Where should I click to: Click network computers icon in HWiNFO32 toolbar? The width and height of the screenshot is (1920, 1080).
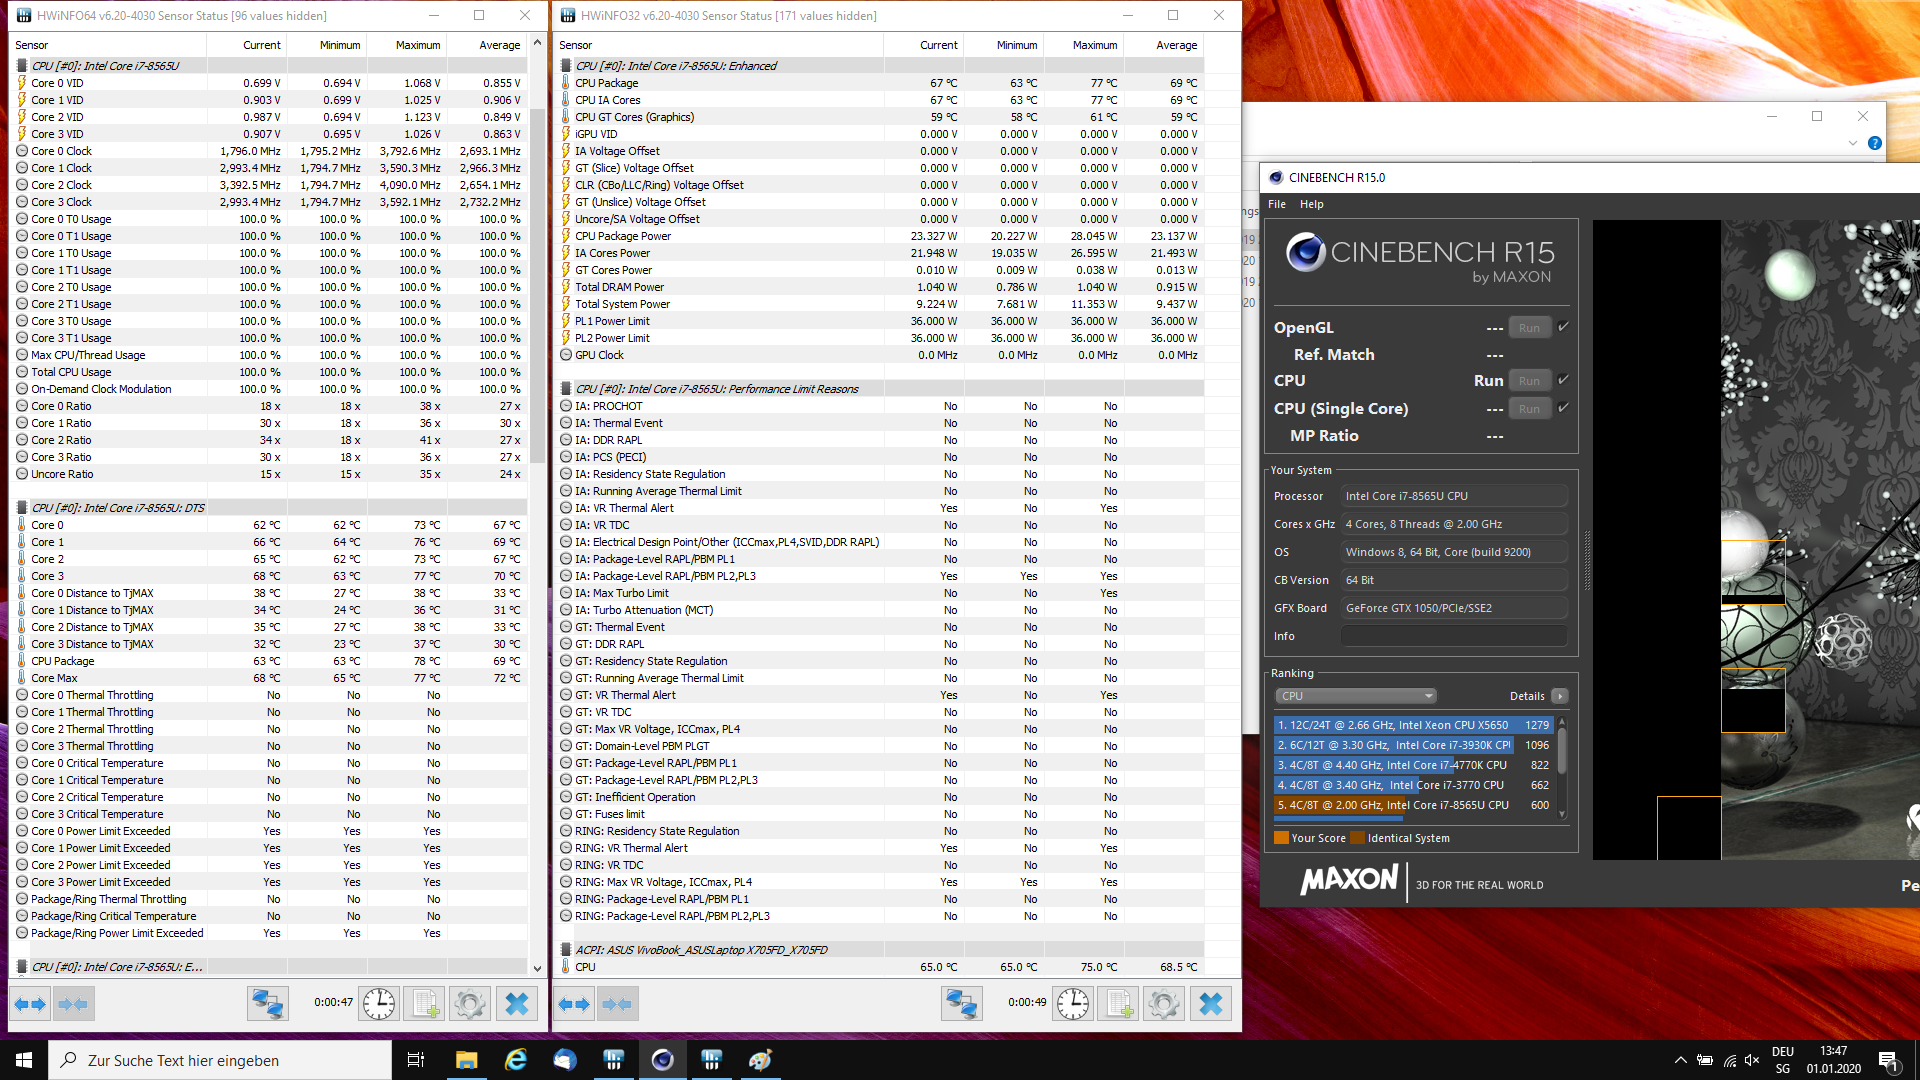(961, 1004)
